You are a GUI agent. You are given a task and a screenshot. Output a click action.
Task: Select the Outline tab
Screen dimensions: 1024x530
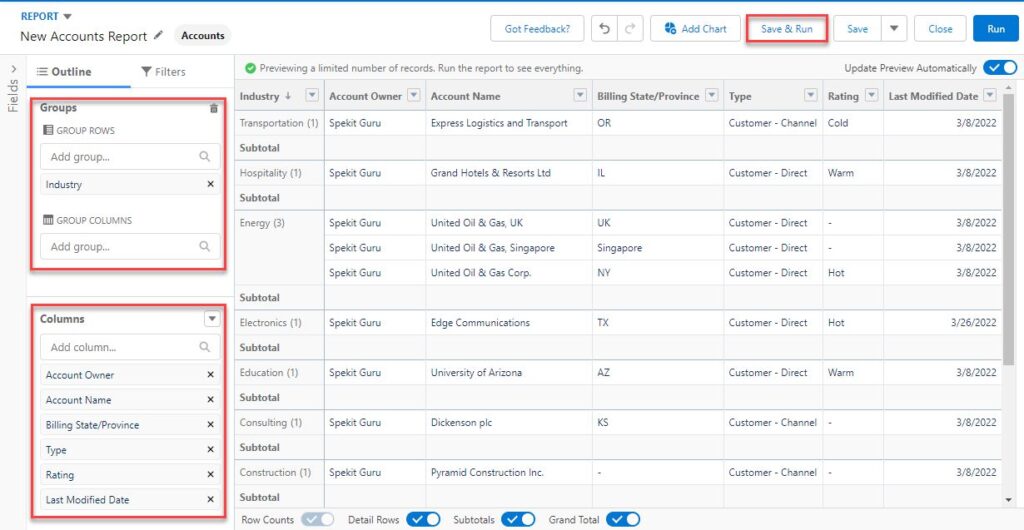point(64,72)
